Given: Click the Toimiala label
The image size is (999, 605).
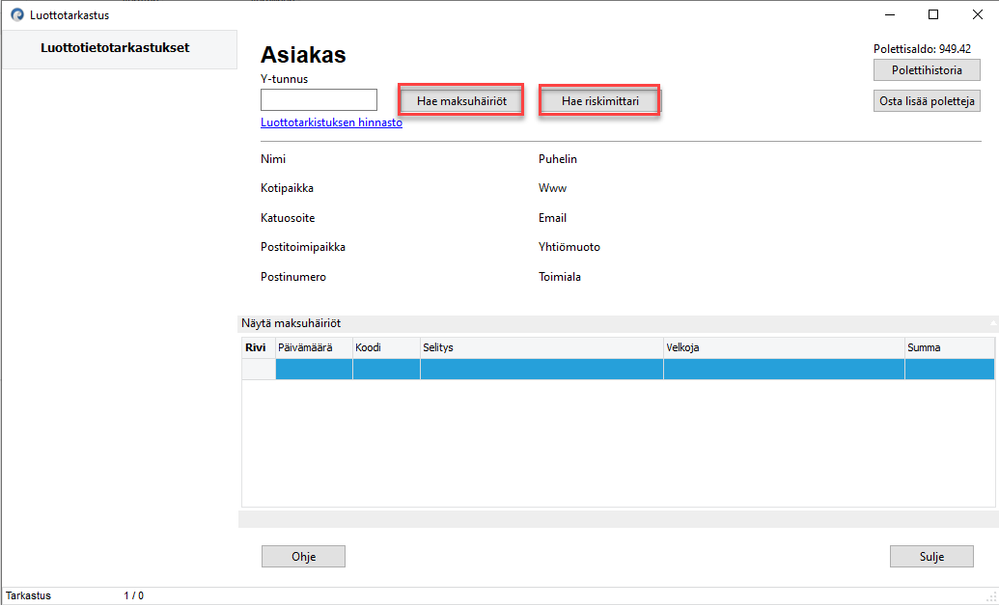Looking at the screenshot, I should point(559,277).
